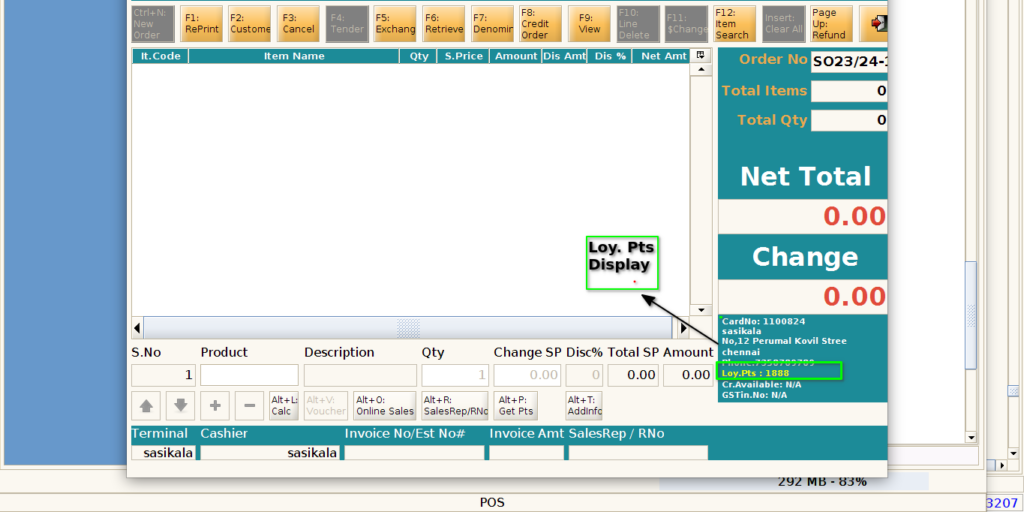Open F7 Denomination screen
This screenshot has height=512, width=1024.
tap(492, 24)
